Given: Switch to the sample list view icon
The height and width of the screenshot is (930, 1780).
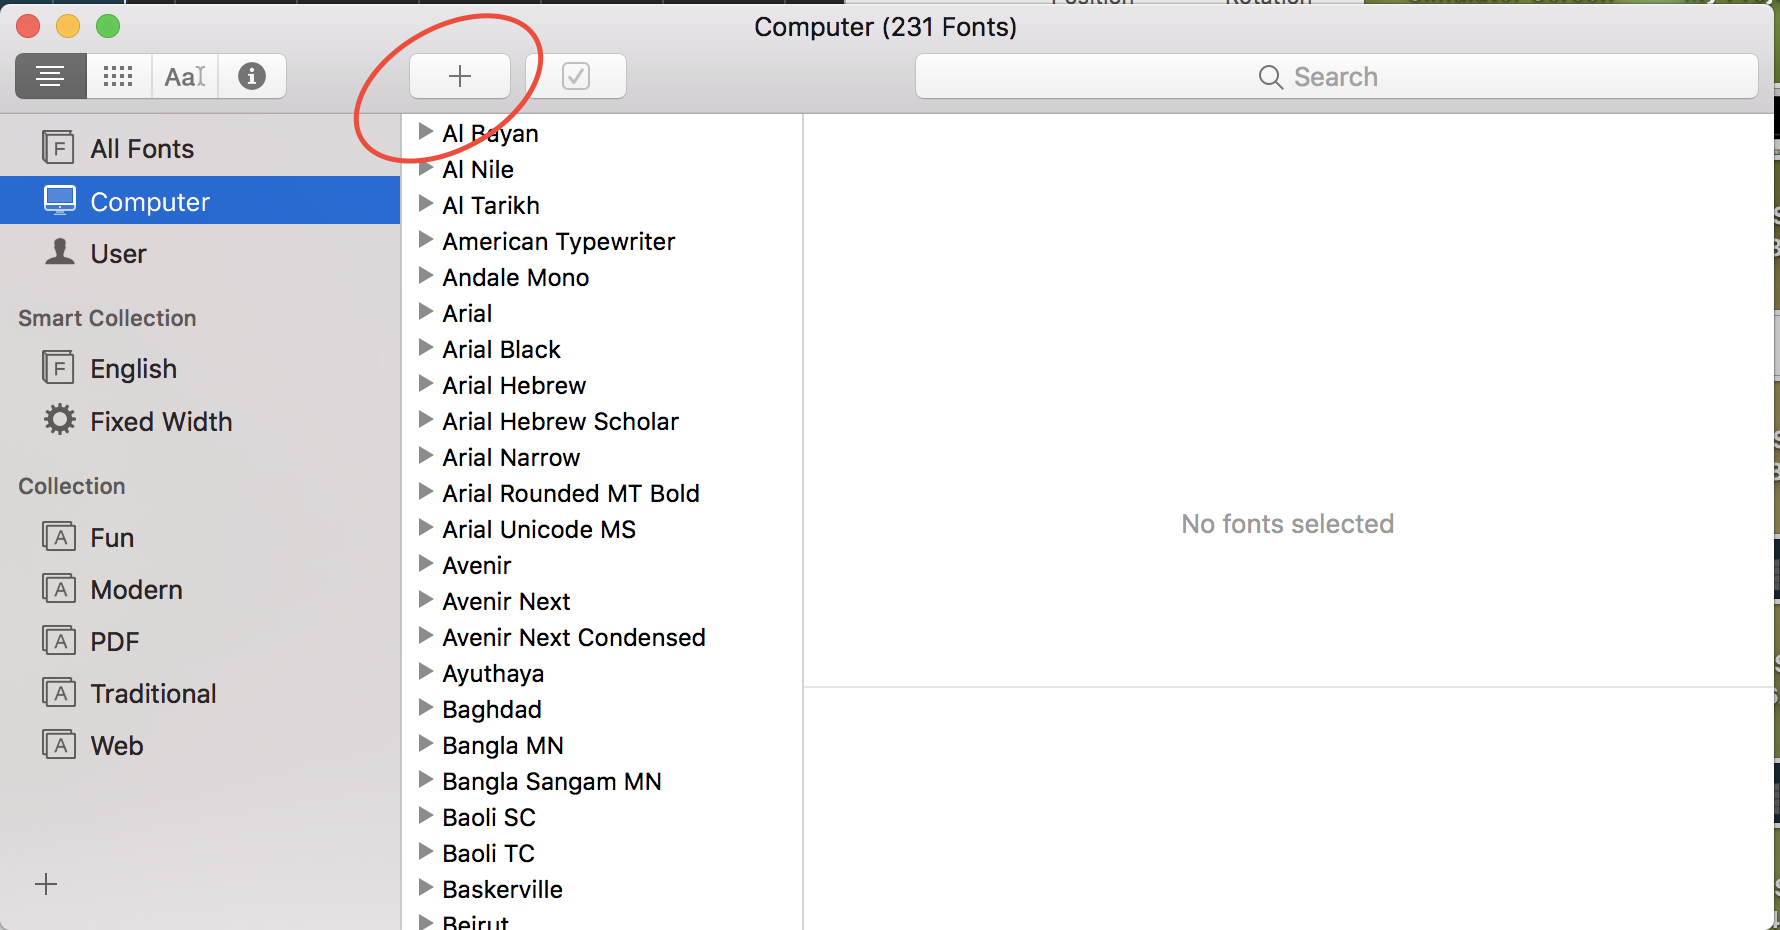Looking at the screenshot, I should click(x=51, y=76).
